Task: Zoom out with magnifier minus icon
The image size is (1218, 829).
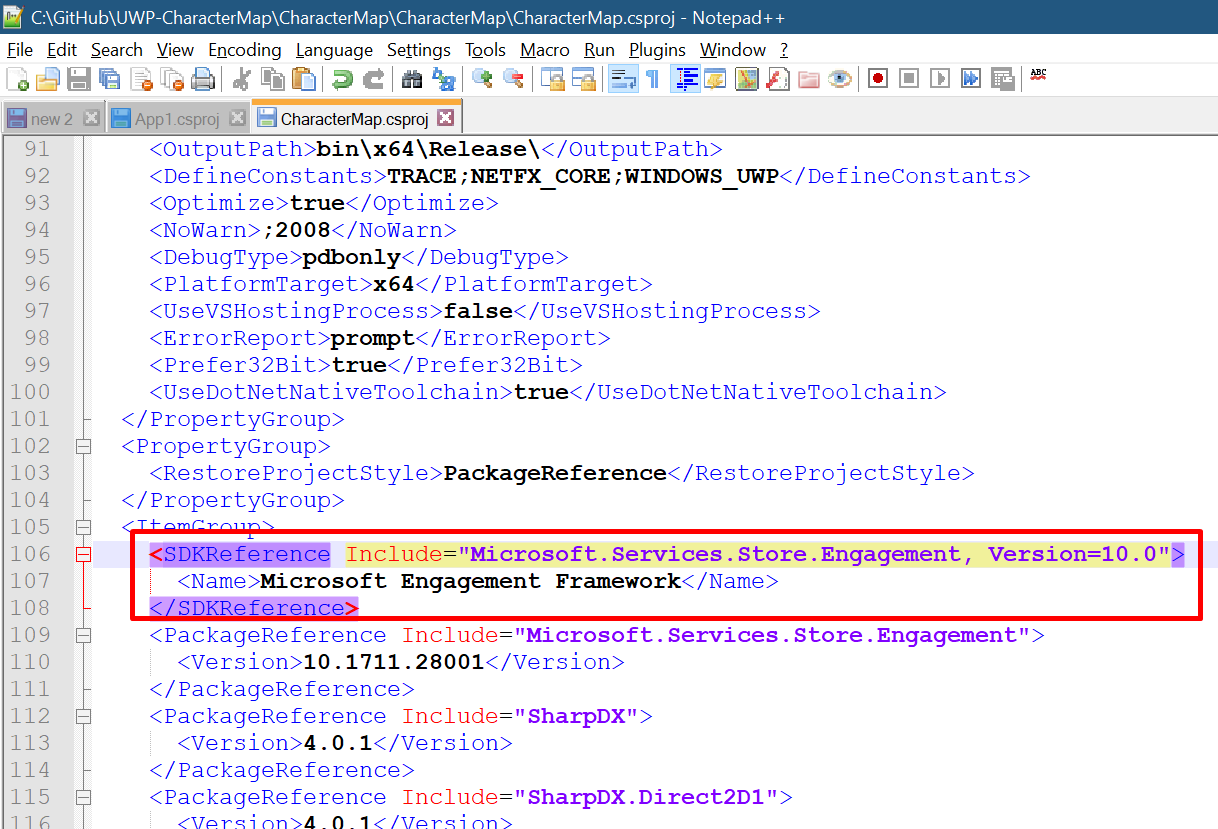Action: 513,79
